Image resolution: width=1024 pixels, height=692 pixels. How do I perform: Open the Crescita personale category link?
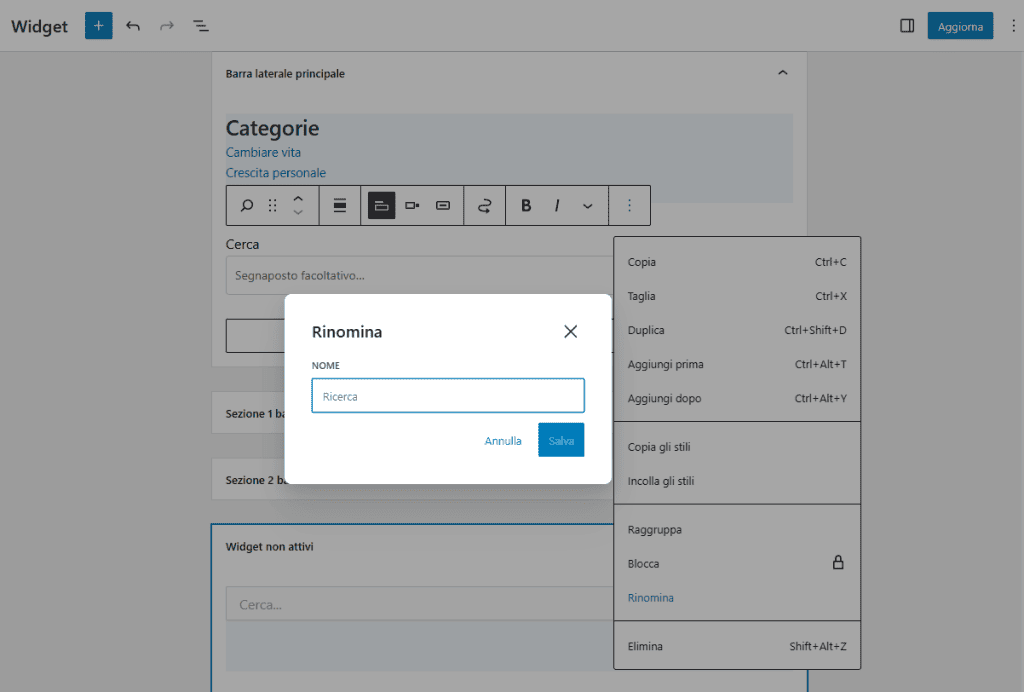tap(276, 172)
